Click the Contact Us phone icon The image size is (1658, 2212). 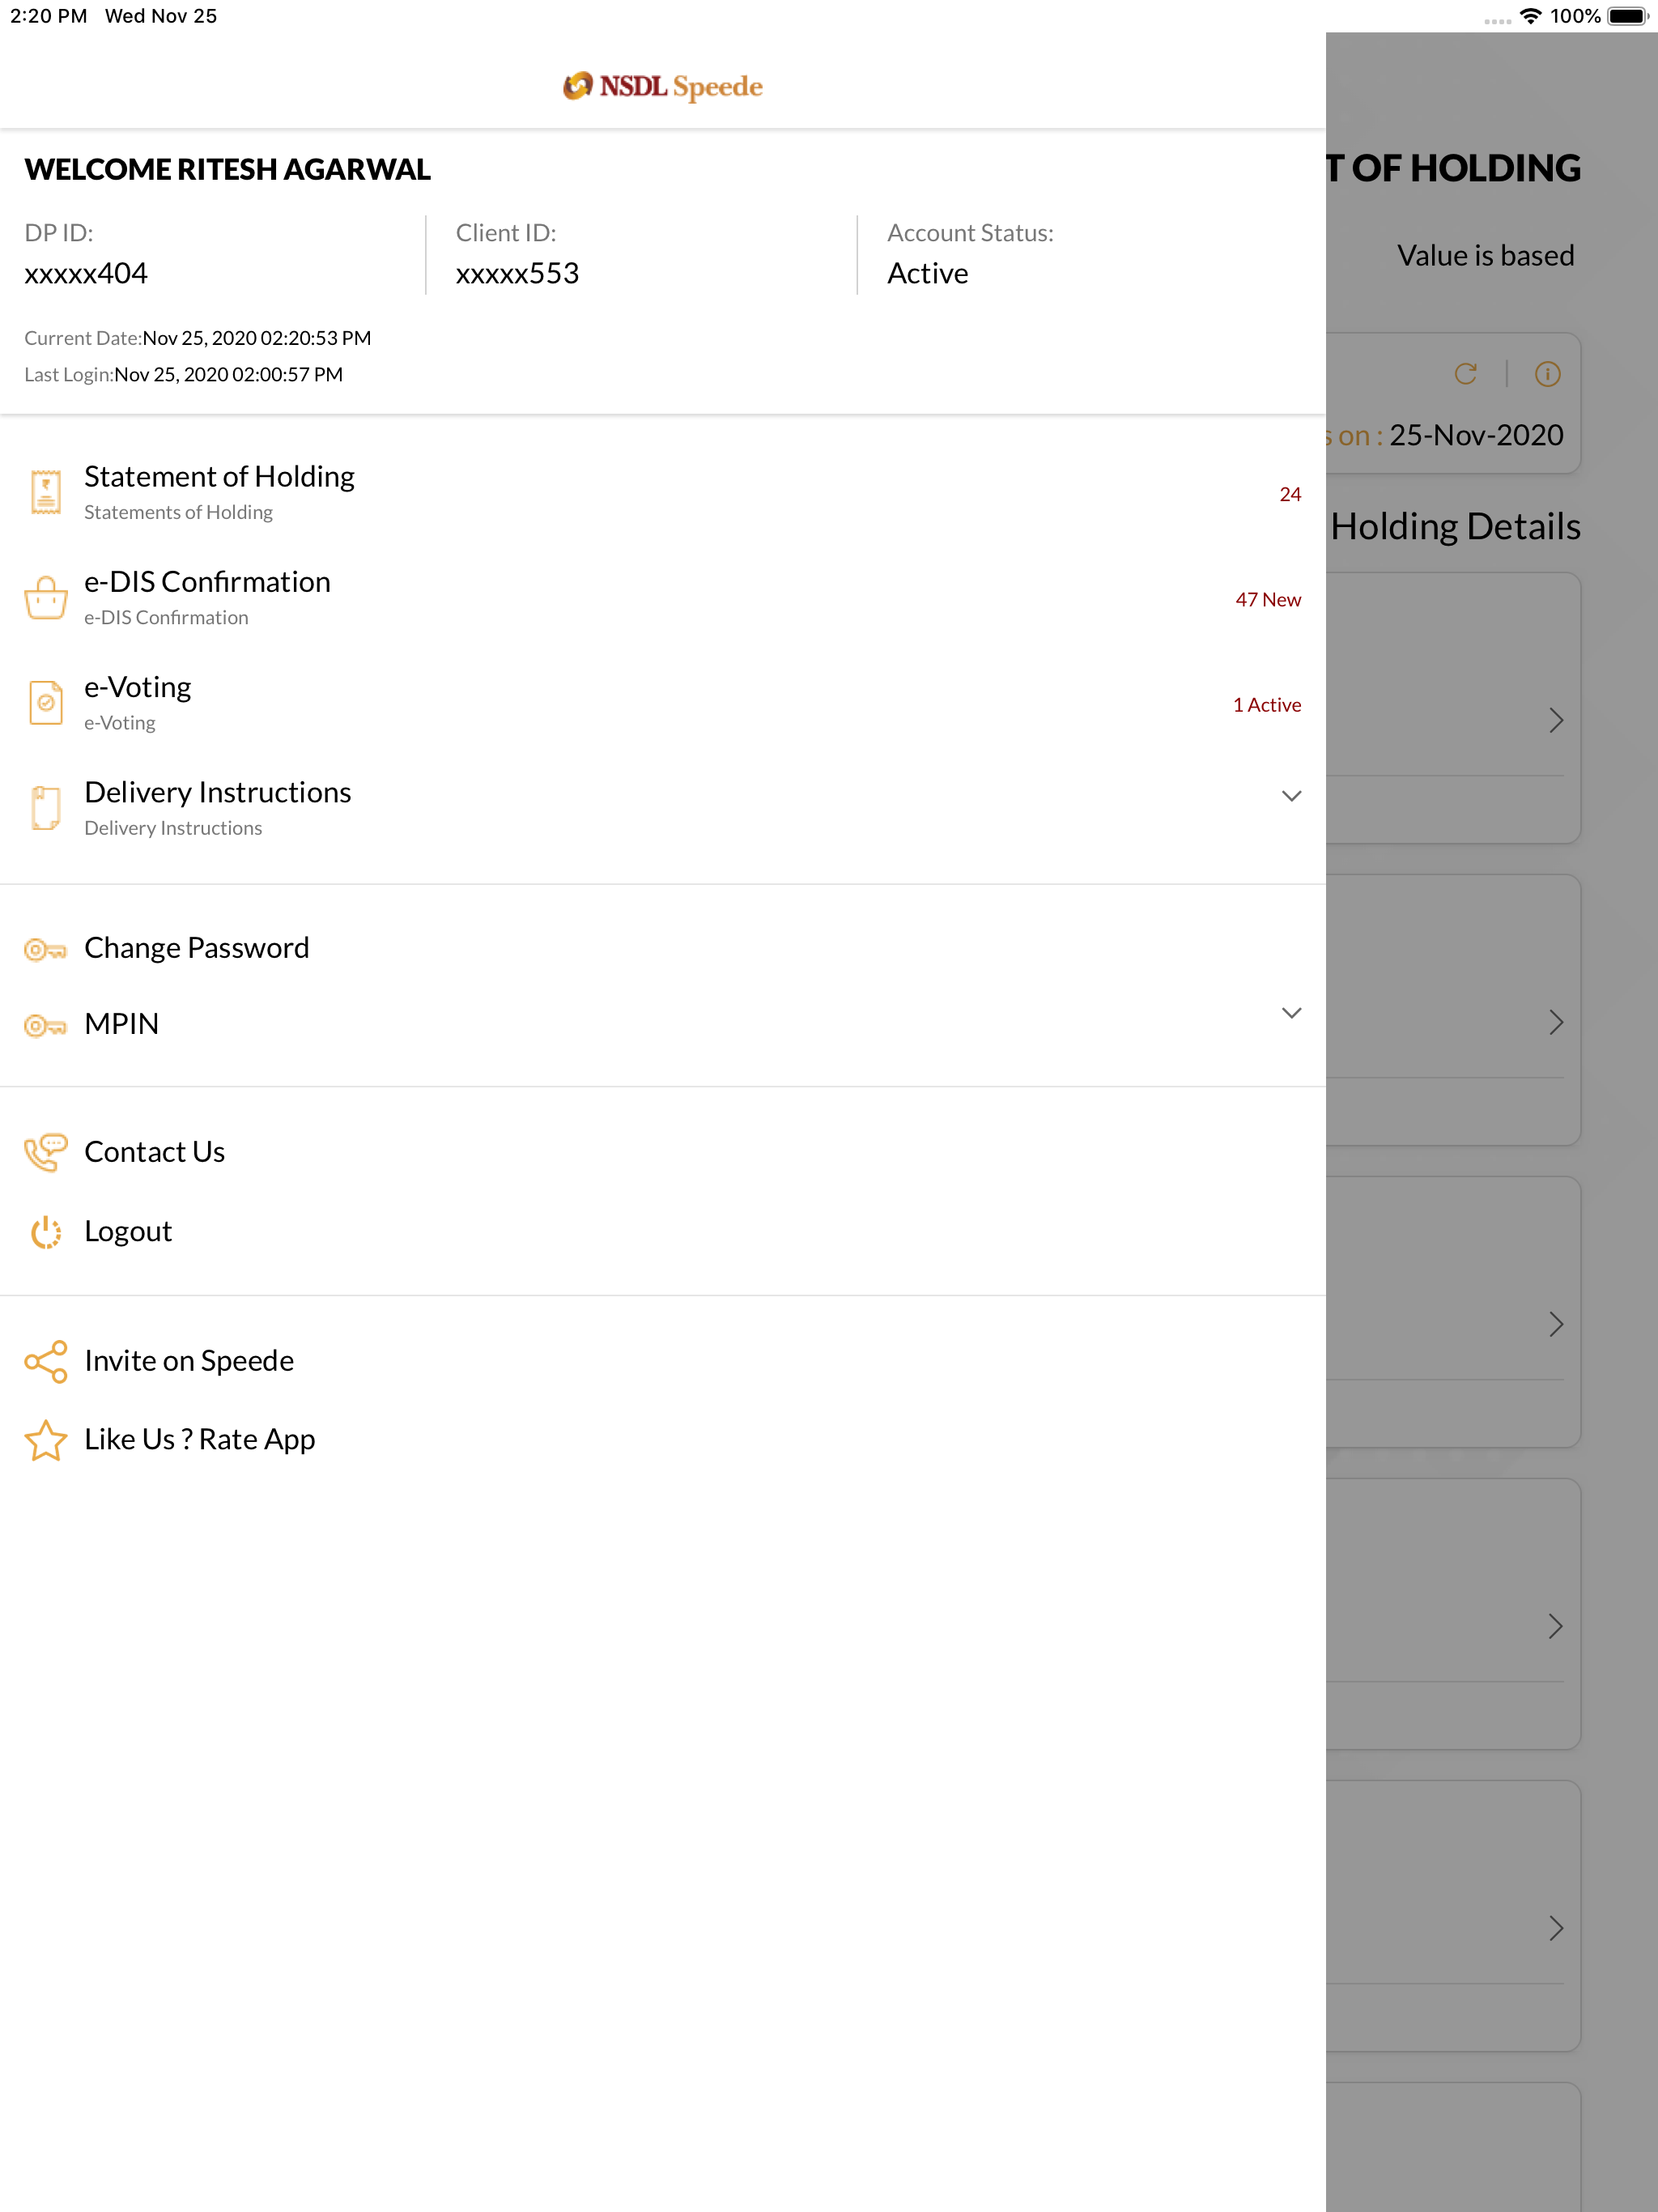(x=46, y=1152)
